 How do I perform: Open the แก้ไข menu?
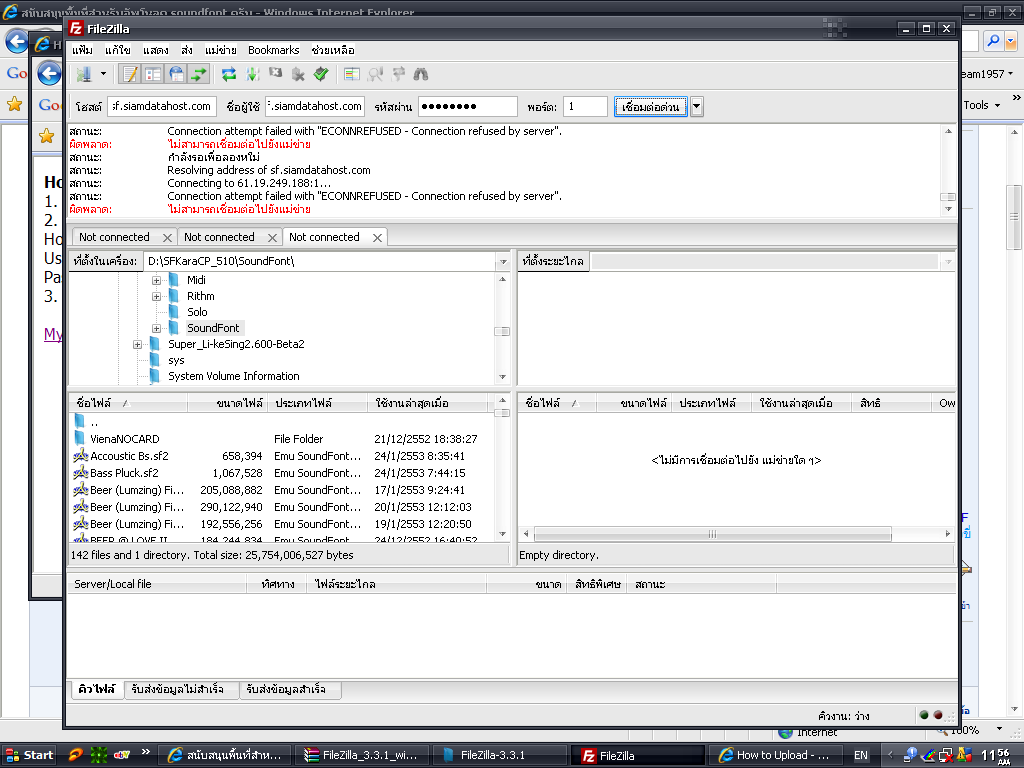[x=118, y=50]
